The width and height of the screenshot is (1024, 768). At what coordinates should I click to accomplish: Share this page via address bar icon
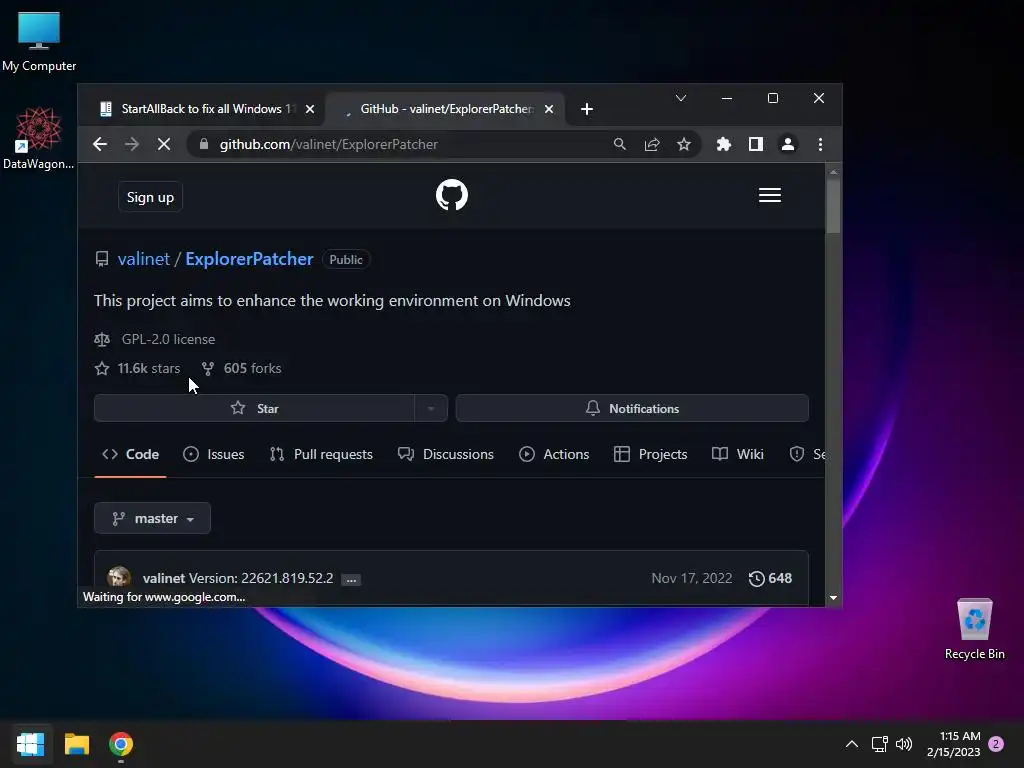point(652,144)
